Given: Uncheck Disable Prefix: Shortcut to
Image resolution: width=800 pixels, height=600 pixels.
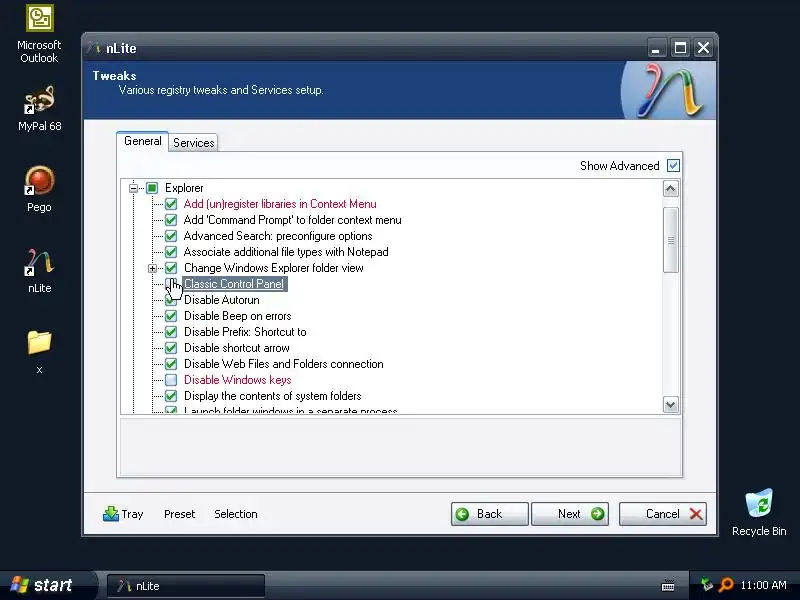Looking at the screenshot, I should [171, 332].
